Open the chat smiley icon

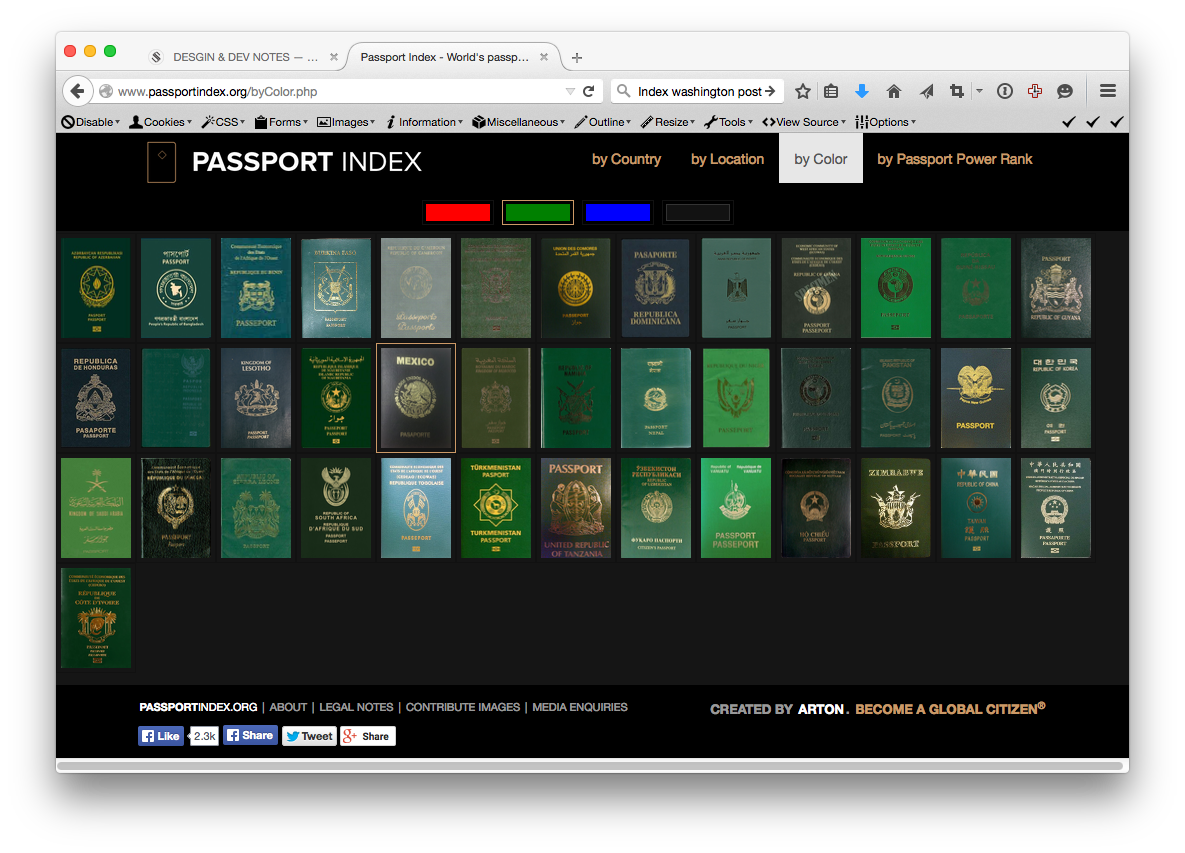(1065, 91)
